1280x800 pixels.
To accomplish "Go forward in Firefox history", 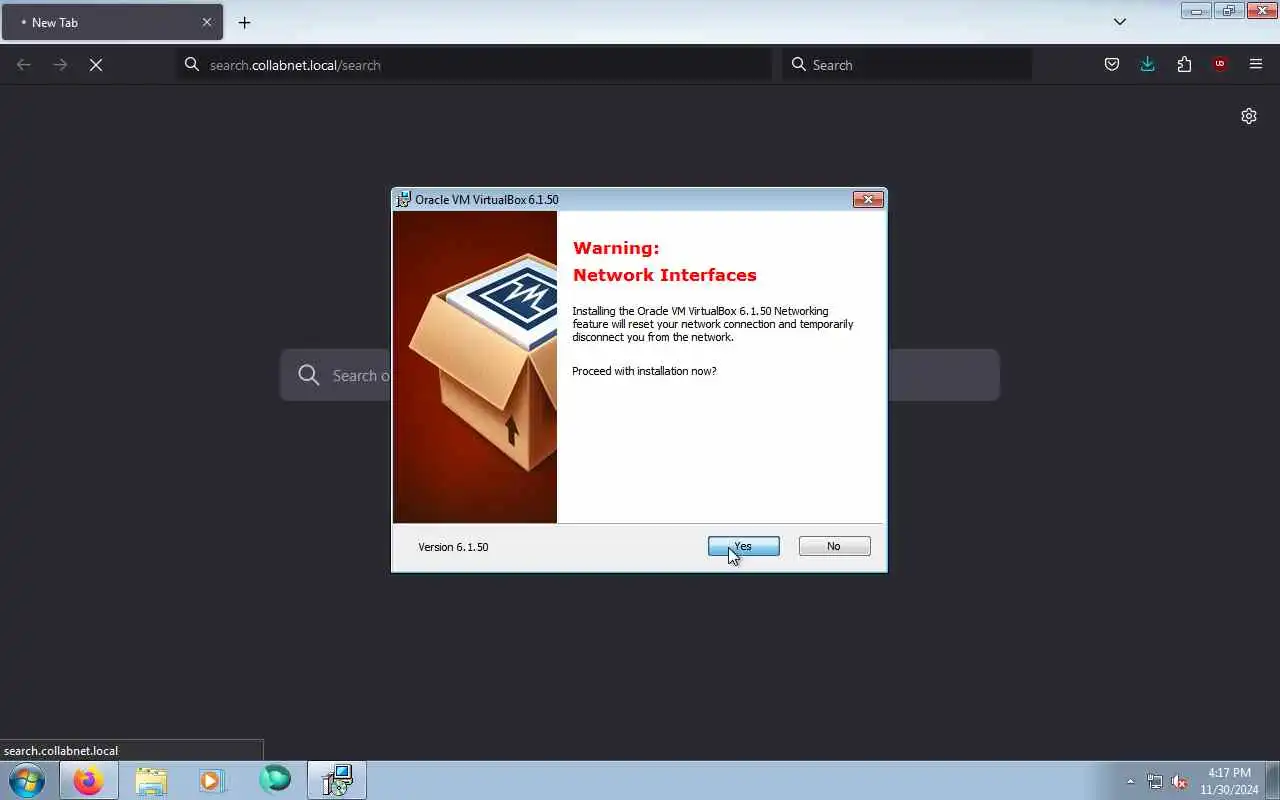I will 60,65.
